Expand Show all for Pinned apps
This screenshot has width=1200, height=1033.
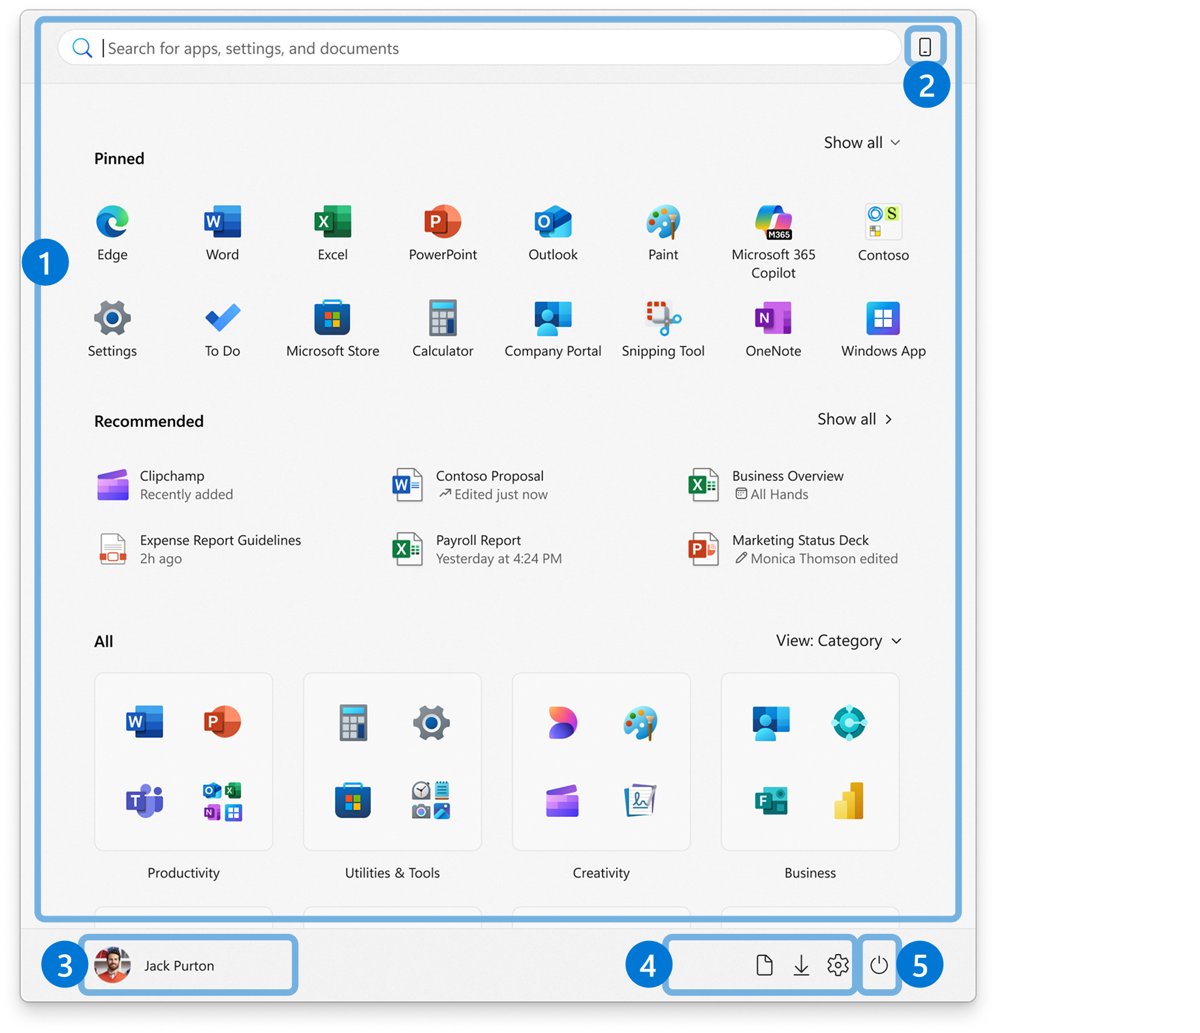tap(862, 143)
